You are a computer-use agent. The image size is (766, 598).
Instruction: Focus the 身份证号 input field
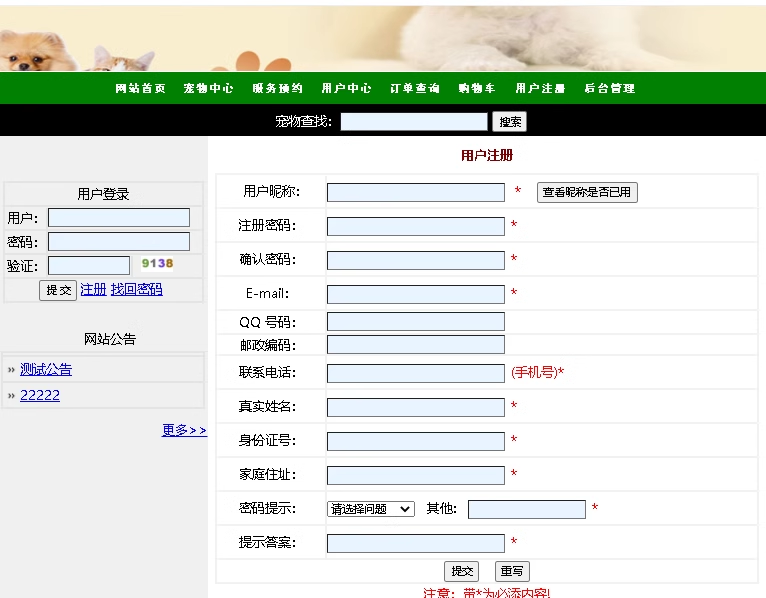pyautogui.click(x=416, y=441)
